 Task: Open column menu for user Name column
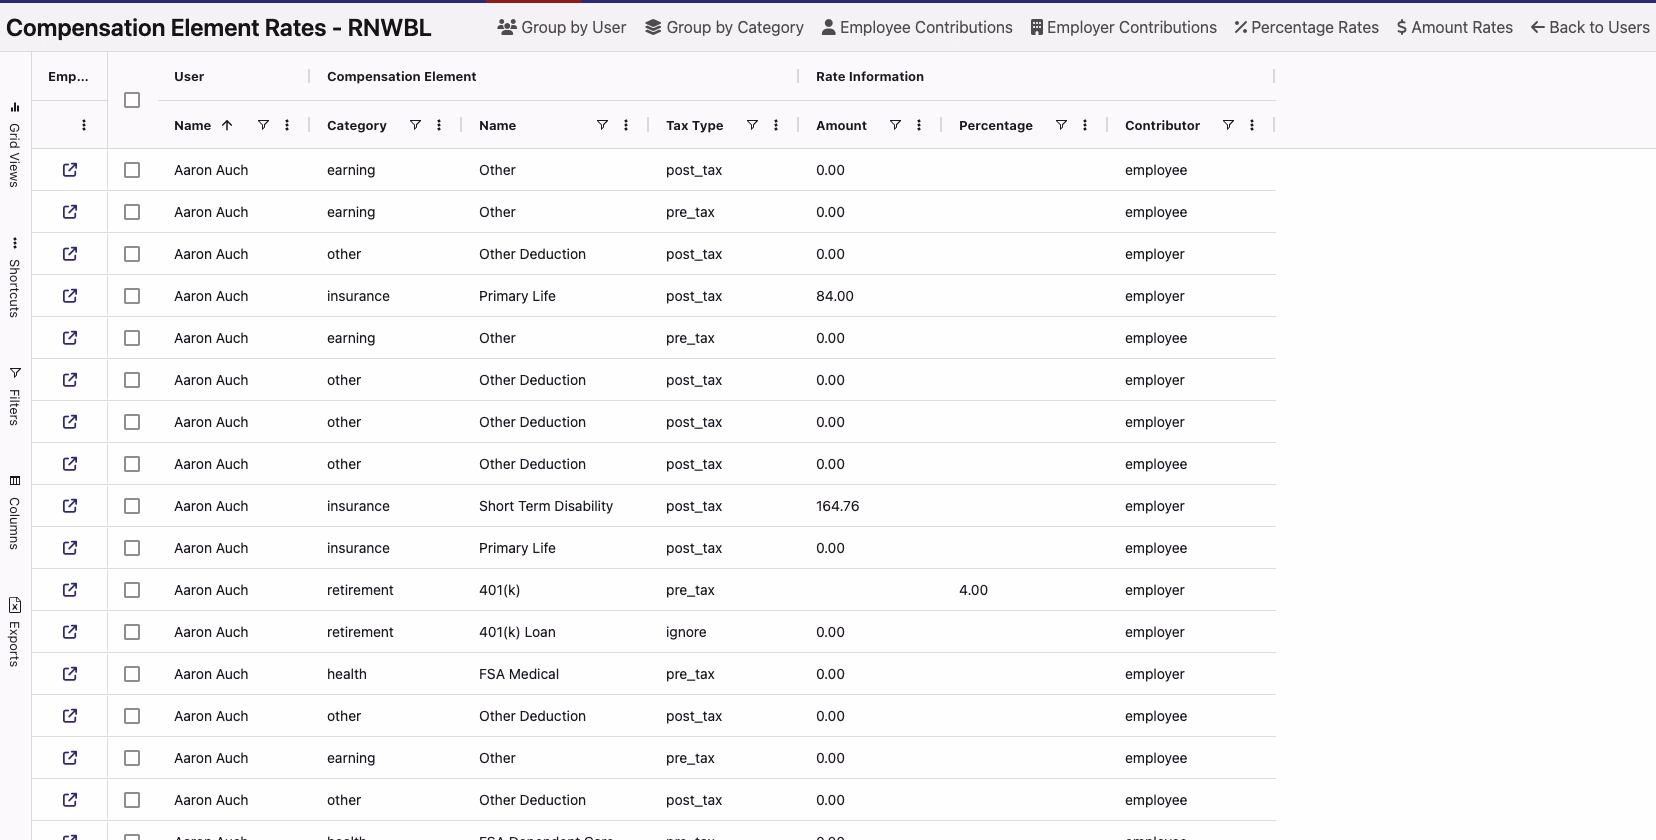(287, 125)
